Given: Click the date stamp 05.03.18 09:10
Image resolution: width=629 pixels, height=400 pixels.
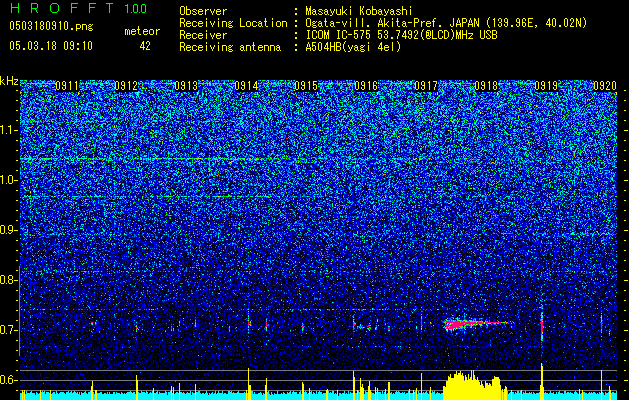Looking at the screenshot, I should click(51, 46).
